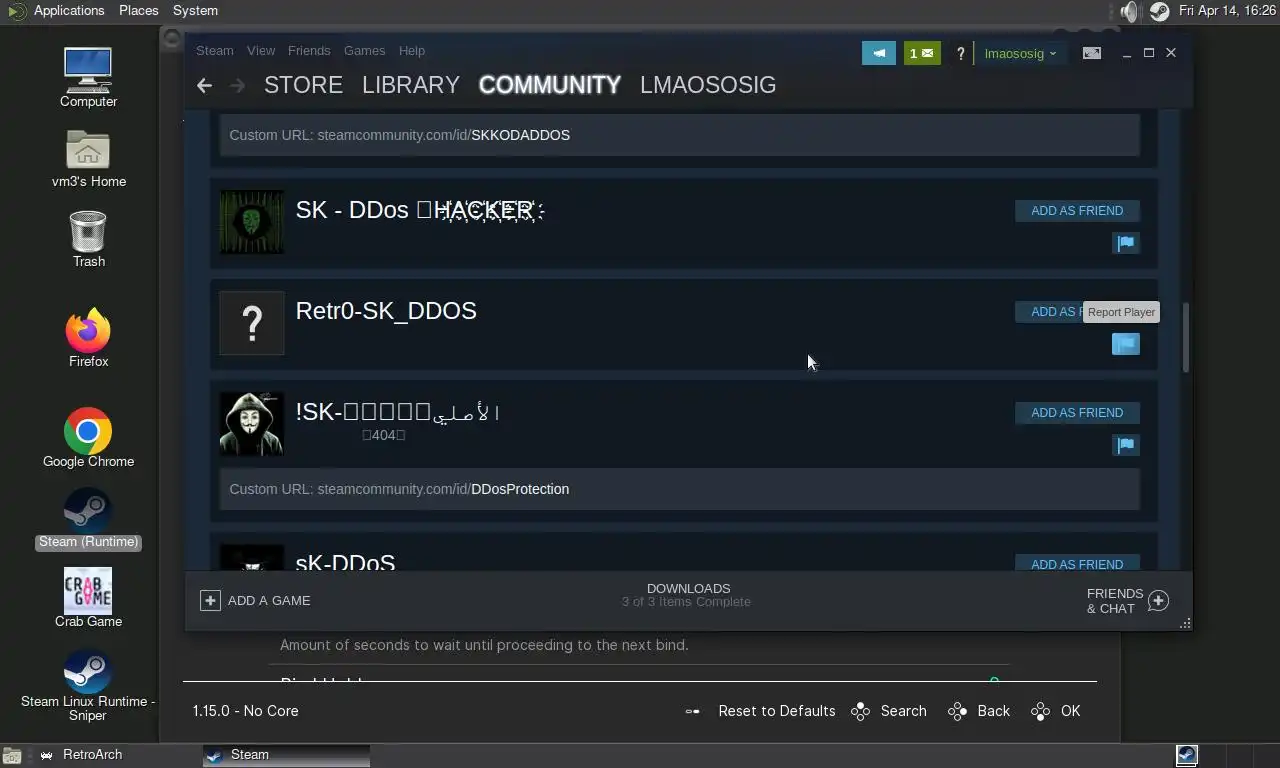The image size is (1280, 768).
Task: Enter Big Picture mode icon
Action: (1092, 53)
